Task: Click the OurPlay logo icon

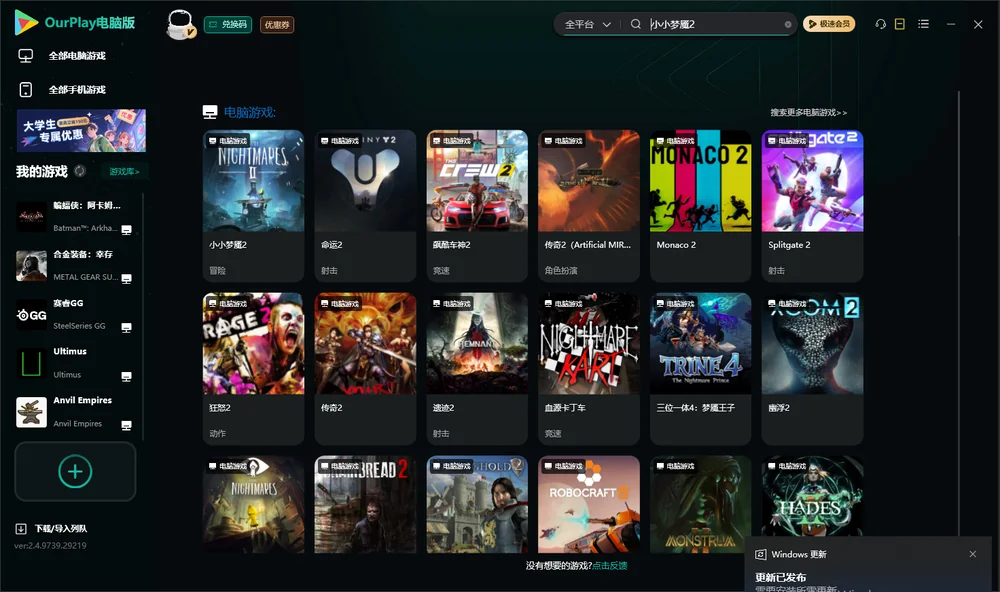Action: tap(26, 22)
